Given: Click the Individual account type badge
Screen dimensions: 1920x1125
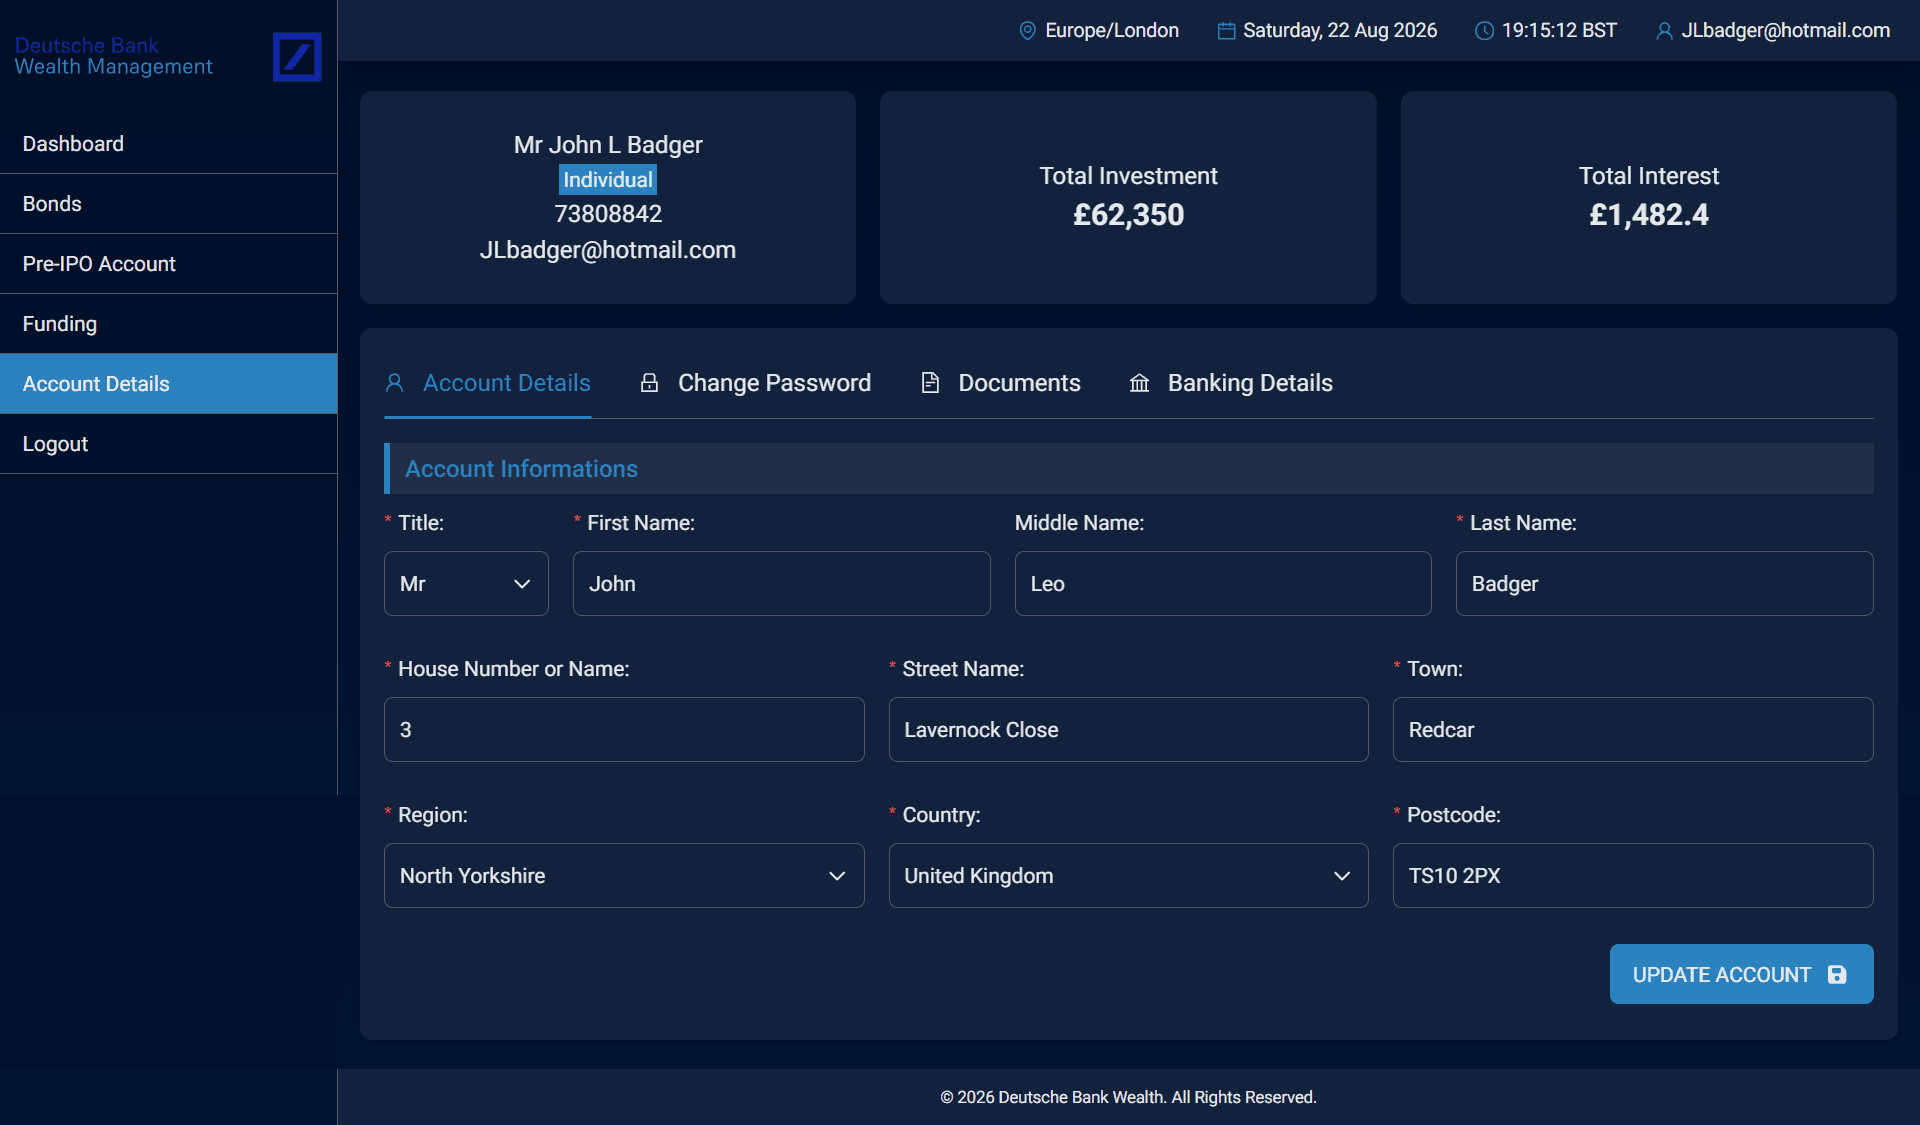Looking at the screenshot, I should pos(608,180).
